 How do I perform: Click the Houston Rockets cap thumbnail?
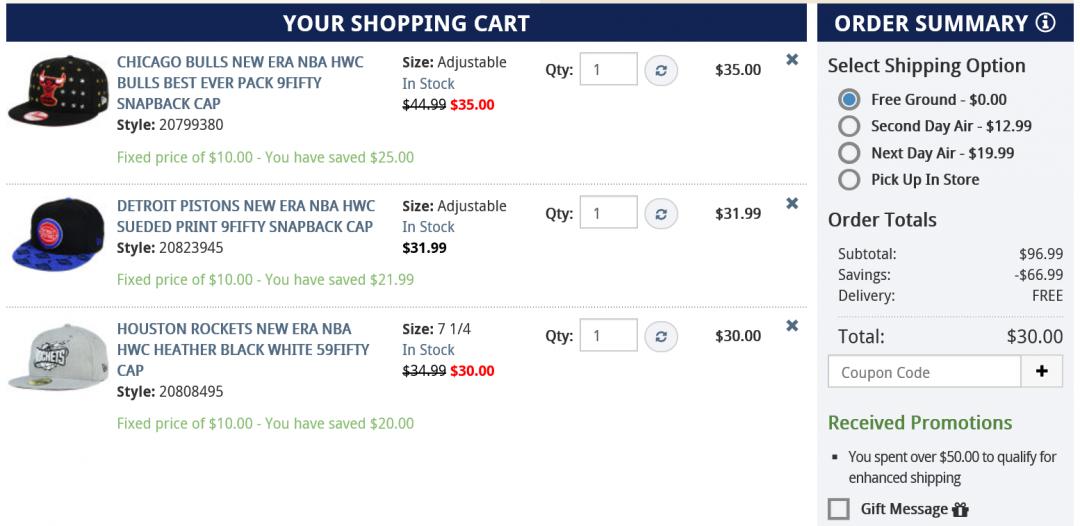[58, 357]
